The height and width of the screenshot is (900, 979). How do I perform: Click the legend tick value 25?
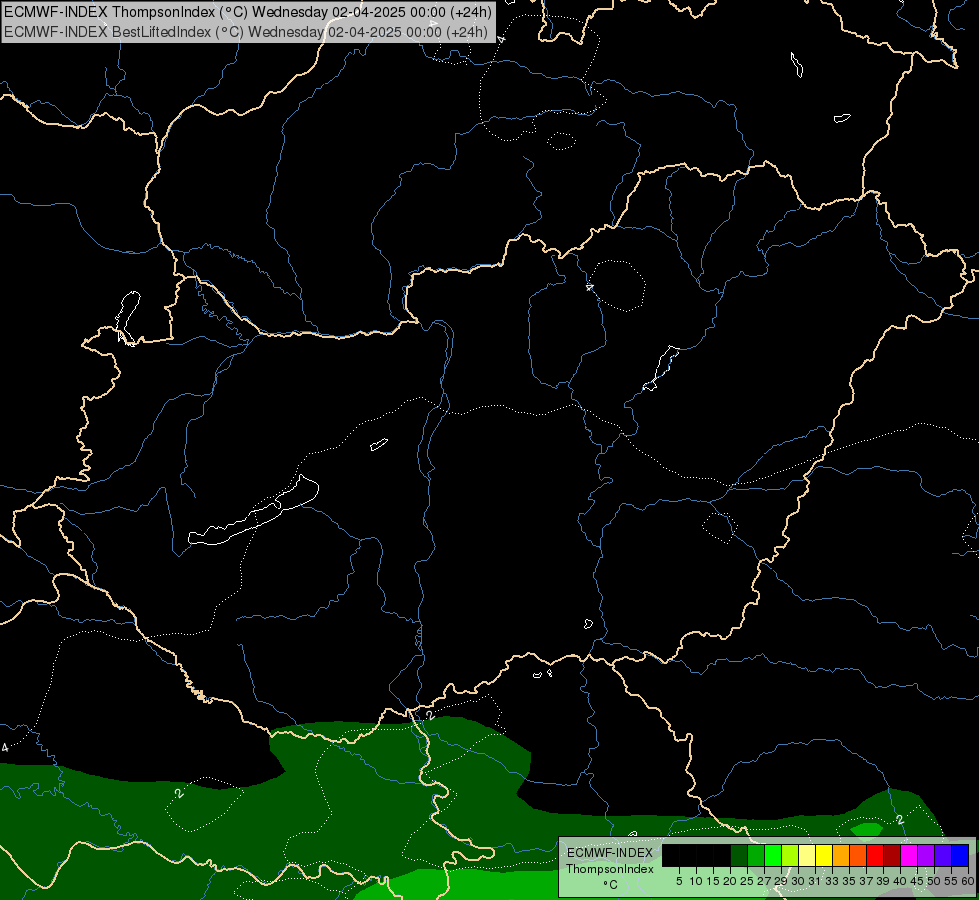[x=747, y=881]
